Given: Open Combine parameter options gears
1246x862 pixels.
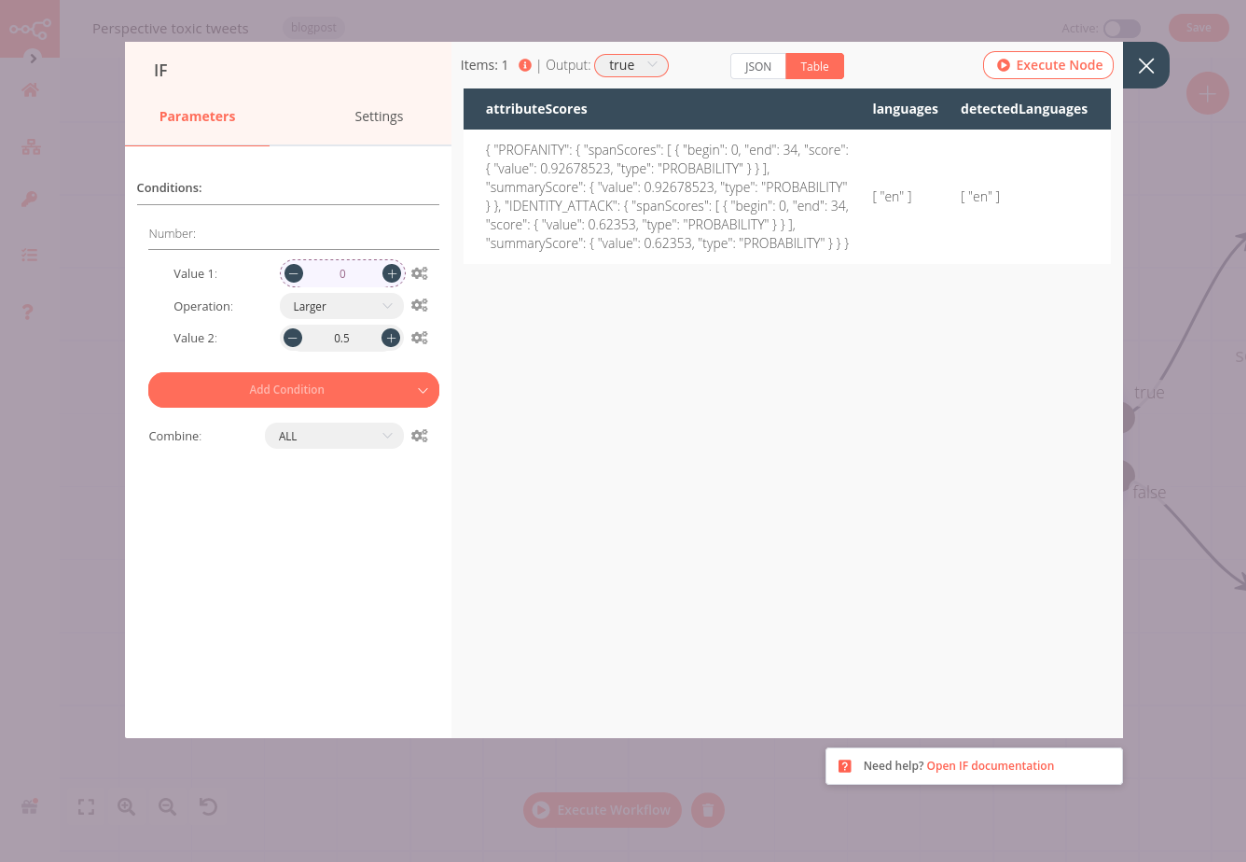Looking at the screenshot, I should [x=420, y=436].
